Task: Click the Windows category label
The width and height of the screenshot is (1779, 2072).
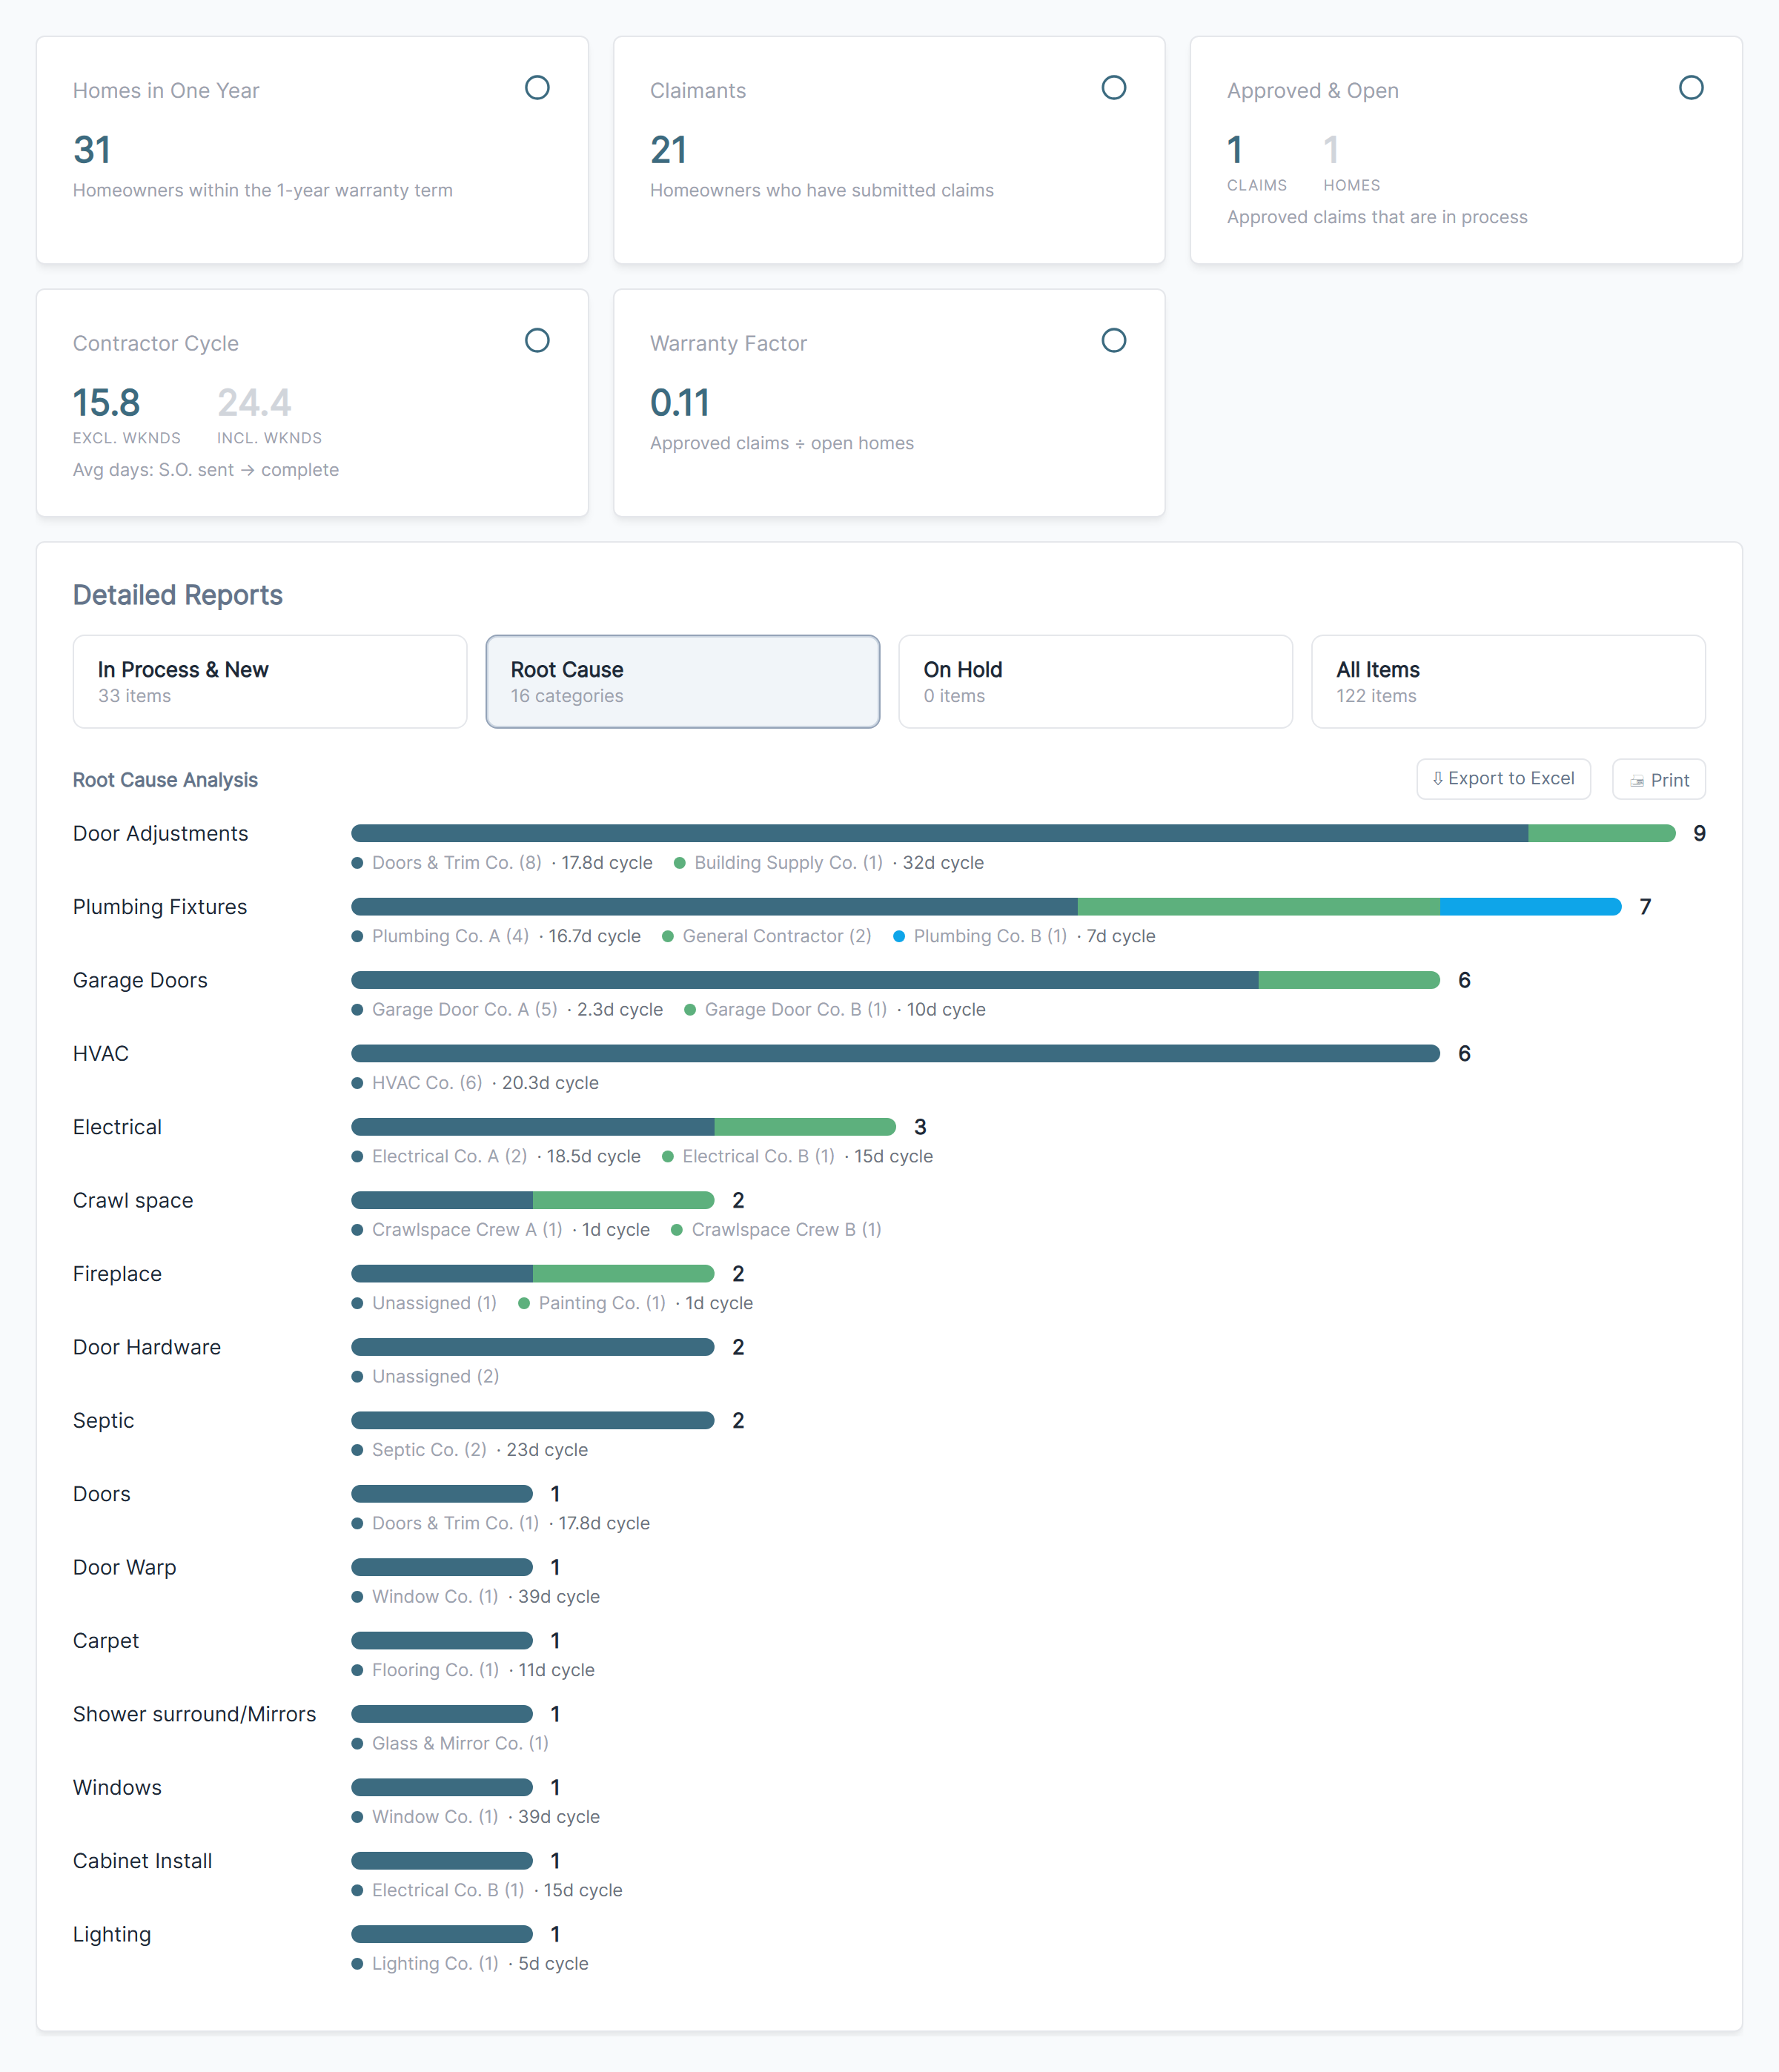Action: coord(117,1787)
